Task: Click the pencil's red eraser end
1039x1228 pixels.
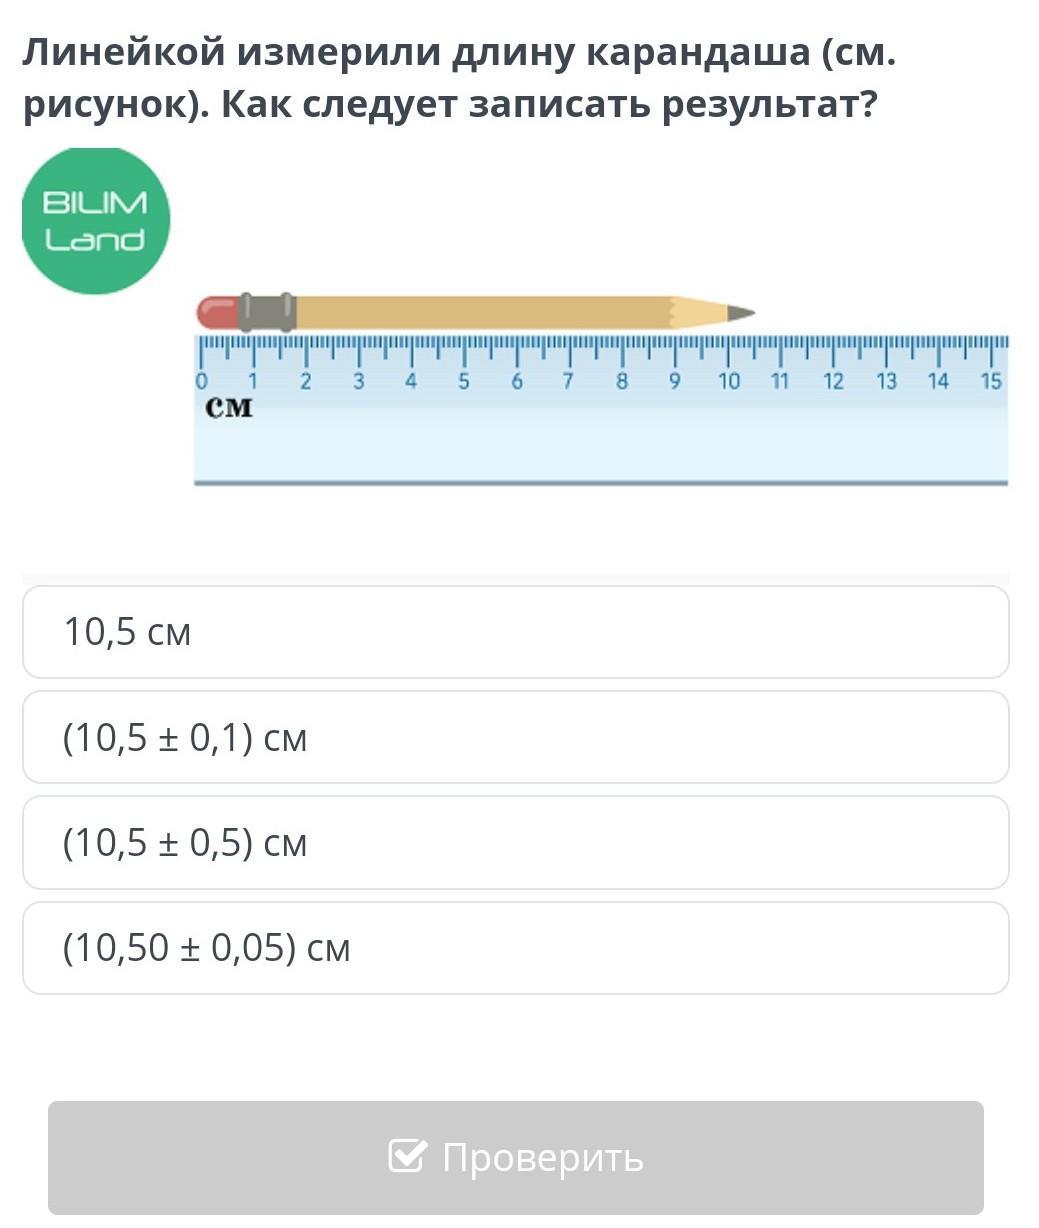Action: pos(217,313)
